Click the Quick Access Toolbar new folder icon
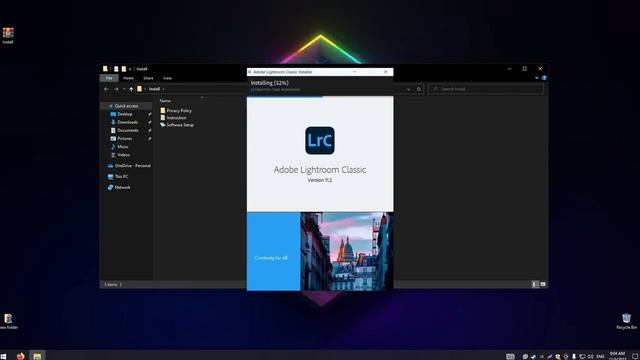 click(x=124, y=69)
